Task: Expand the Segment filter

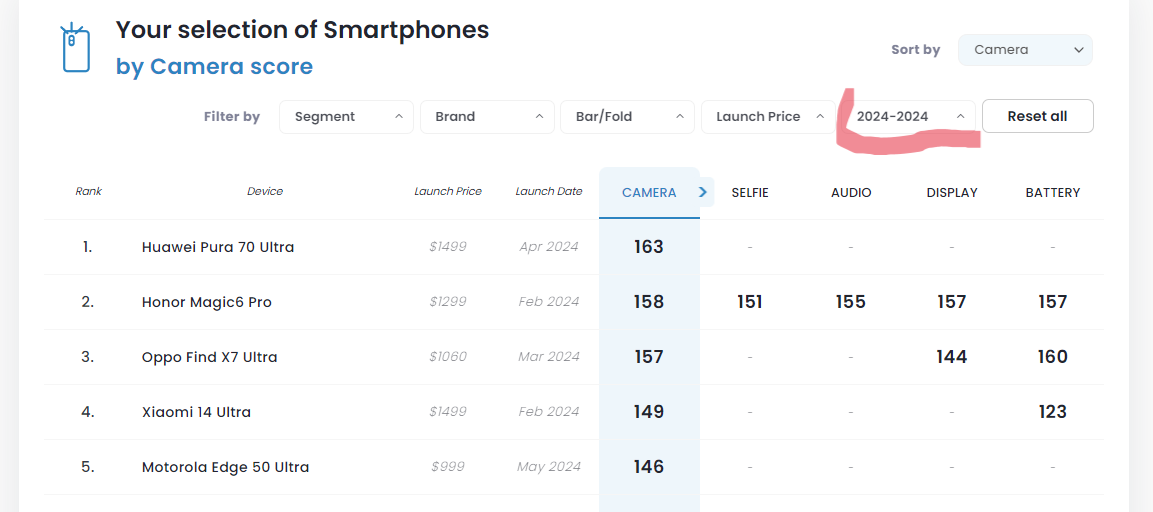Action: click(346, 117)
